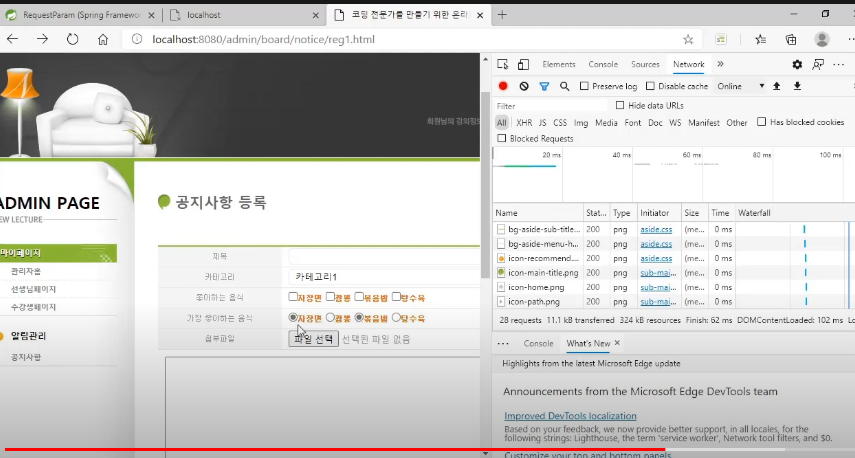Image resolution: width=855 pixels, height=458 pixels.
Task: Select the 탕수육 radio button
Action: point(396,317)
